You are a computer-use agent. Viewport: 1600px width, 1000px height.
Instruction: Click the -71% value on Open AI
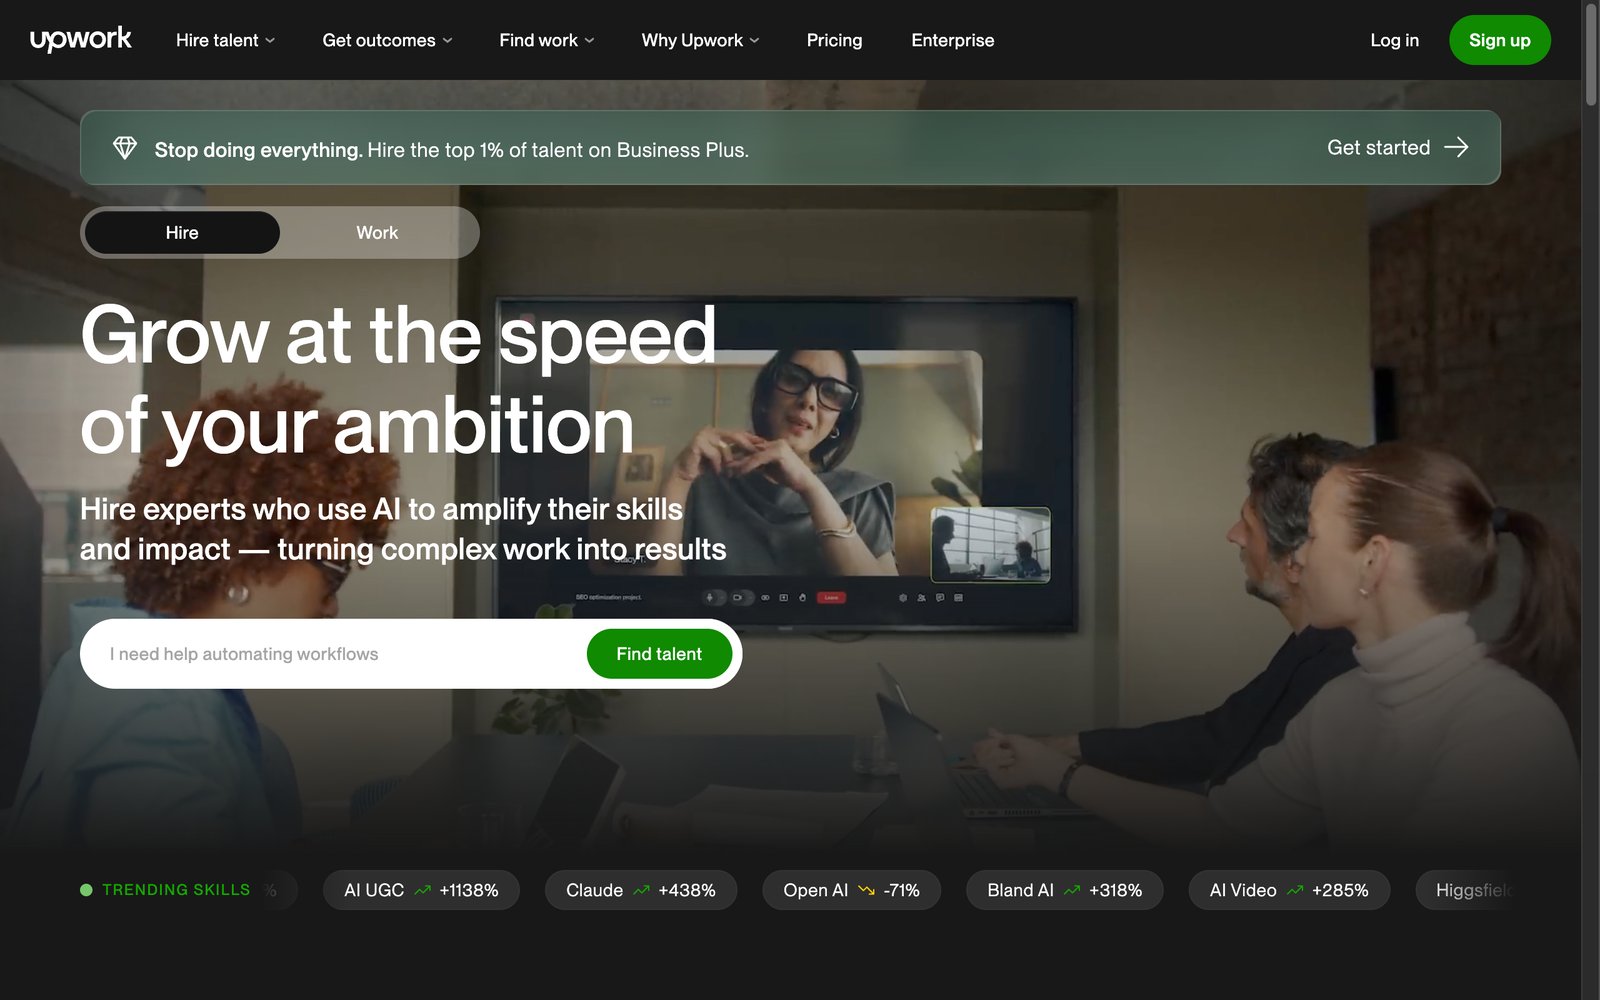[x=901, y=890]
